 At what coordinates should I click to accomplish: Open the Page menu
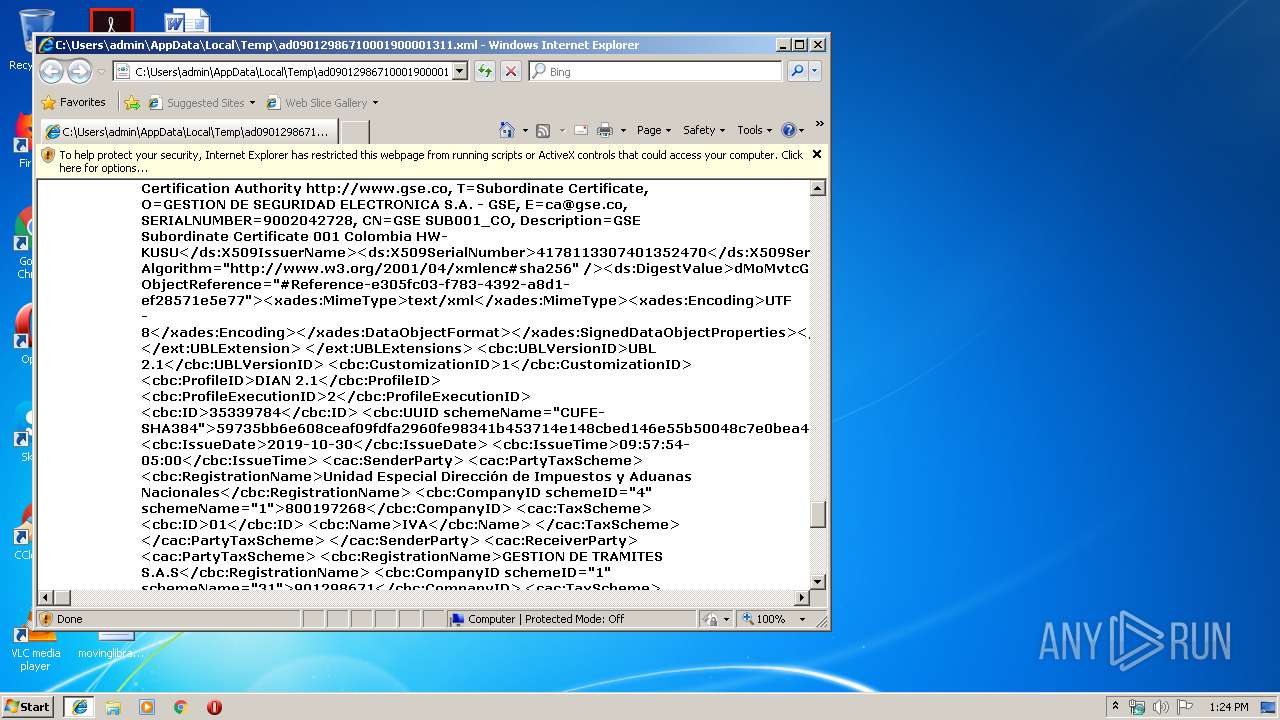[654, 130]
